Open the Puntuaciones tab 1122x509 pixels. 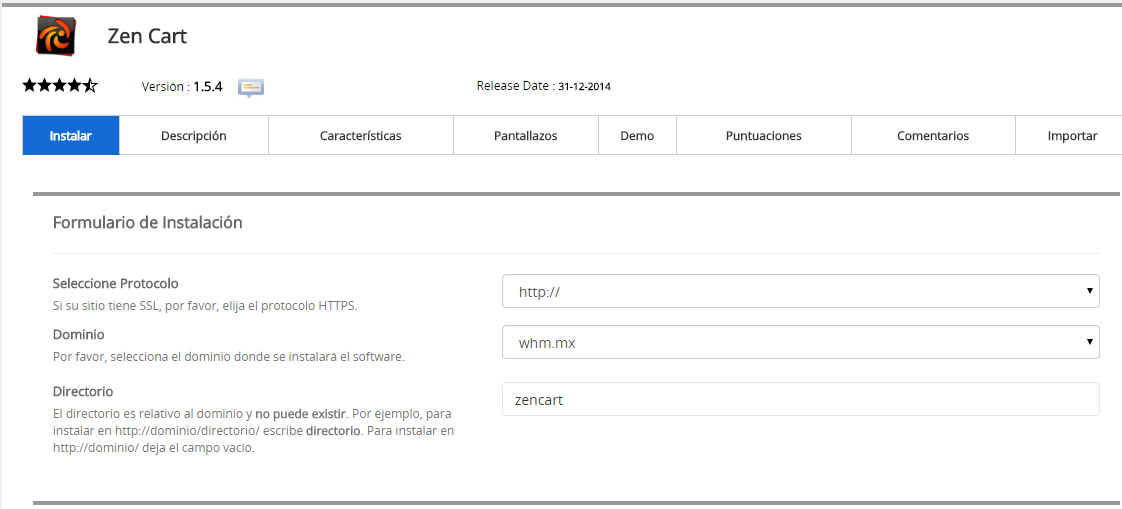763,136
